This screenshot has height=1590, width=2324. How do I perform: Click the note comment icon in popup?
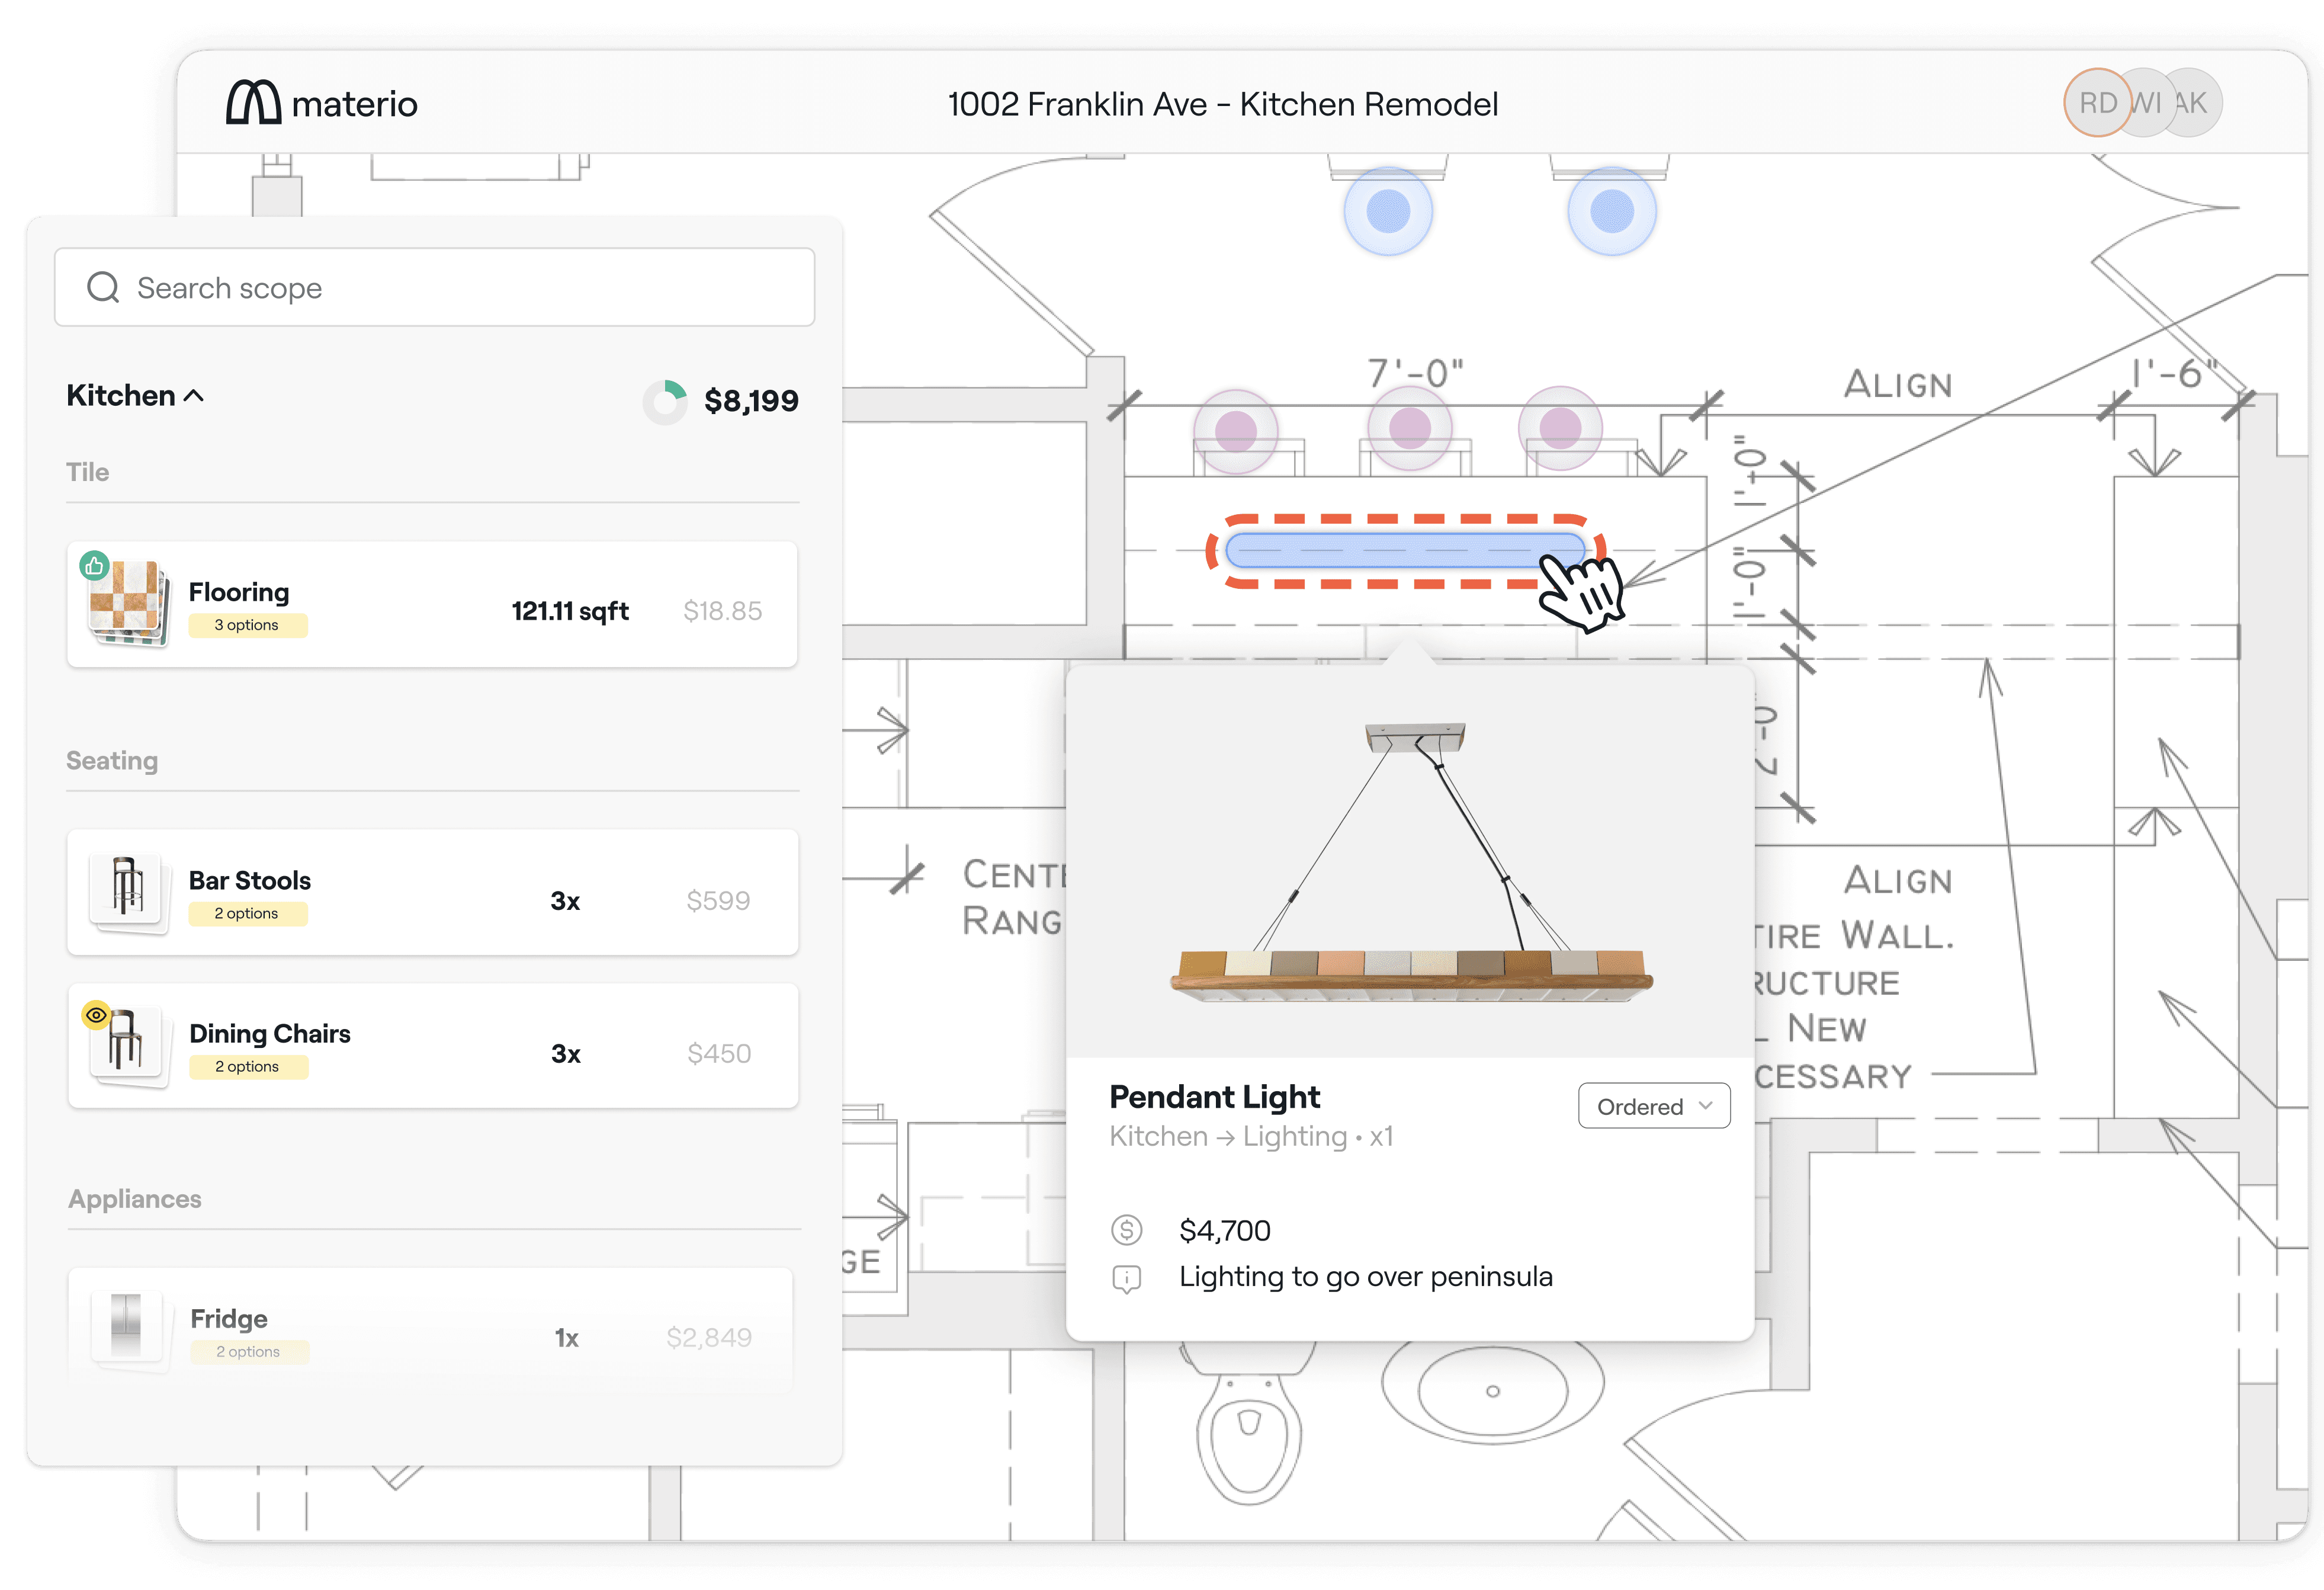(1127, 1278)
